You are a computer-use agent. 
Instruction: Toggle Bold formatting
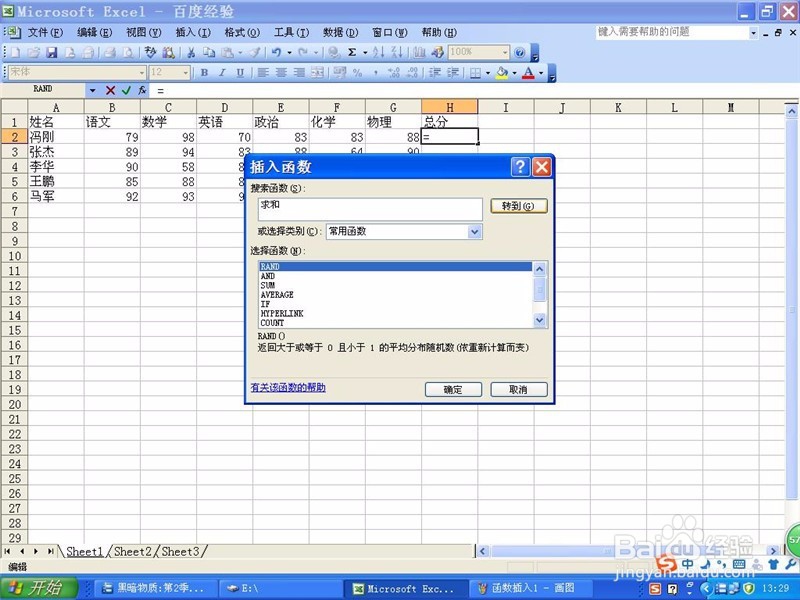pyautogui.click(x=204, y=73)
